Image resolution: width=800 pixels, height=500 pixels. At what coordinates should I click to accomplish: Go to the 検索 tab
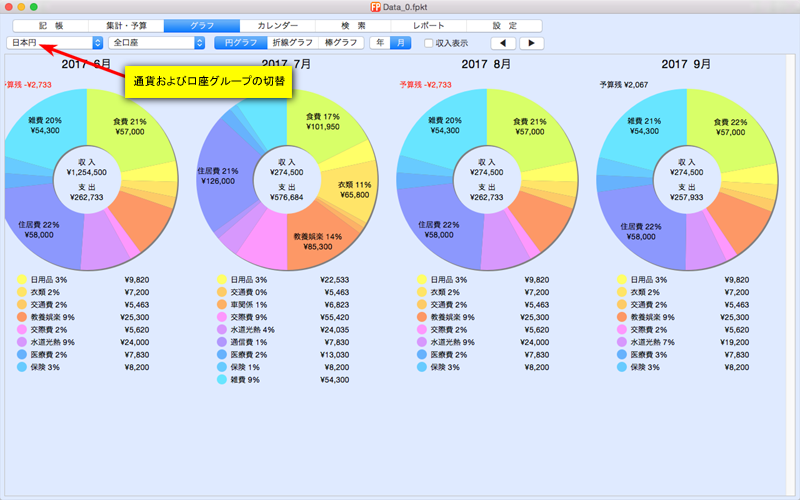353,26
